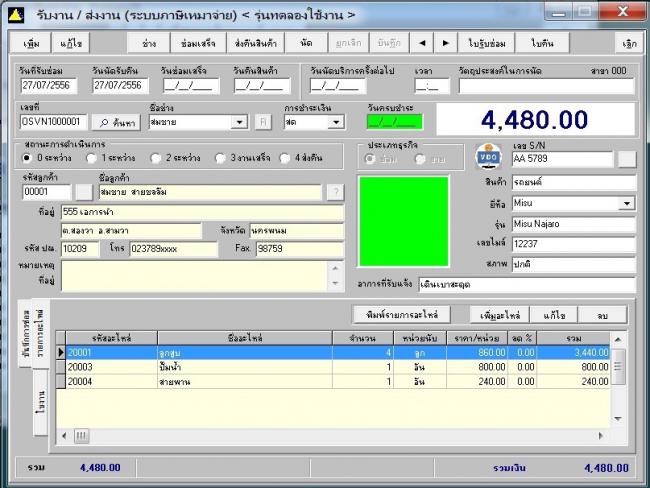Select status radio '3 งานเสร็จ'
This screenshot has width=650, height=488.
point(220,158)
